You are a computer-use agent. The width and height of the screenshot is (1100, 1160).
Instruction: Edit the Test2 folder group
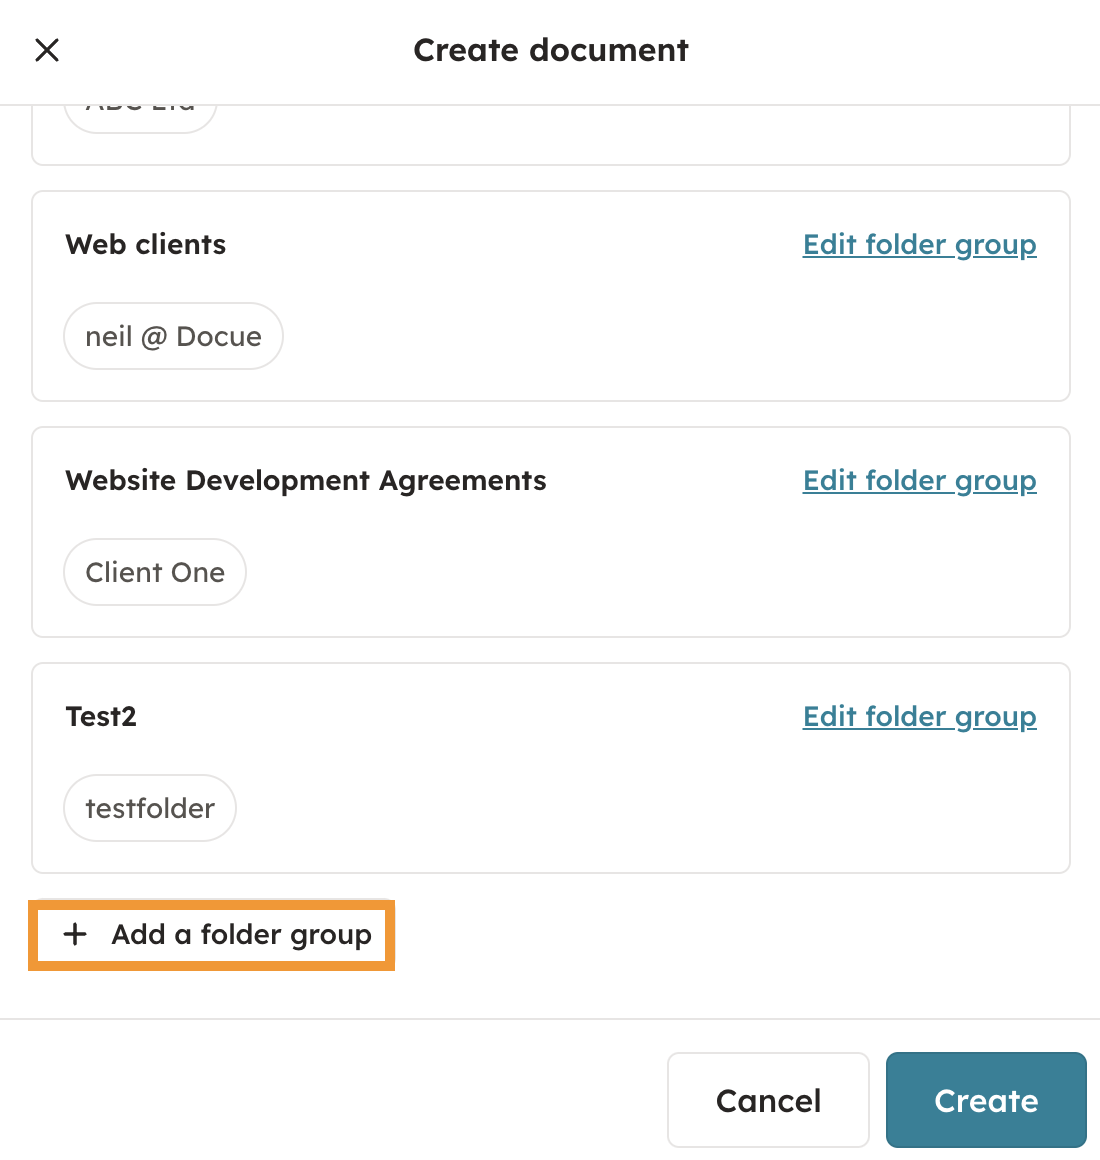pyautogui.click(x=919, y=717)
